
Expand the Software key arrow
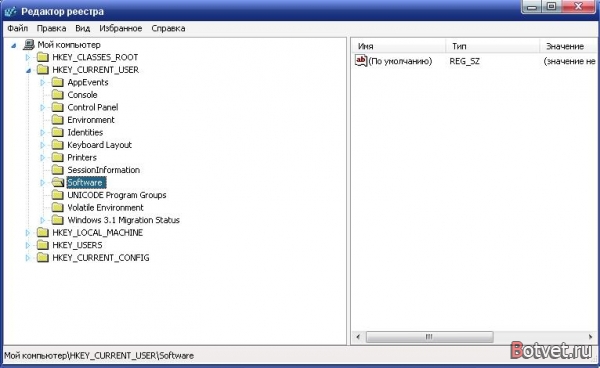click(x=42, y=183)
